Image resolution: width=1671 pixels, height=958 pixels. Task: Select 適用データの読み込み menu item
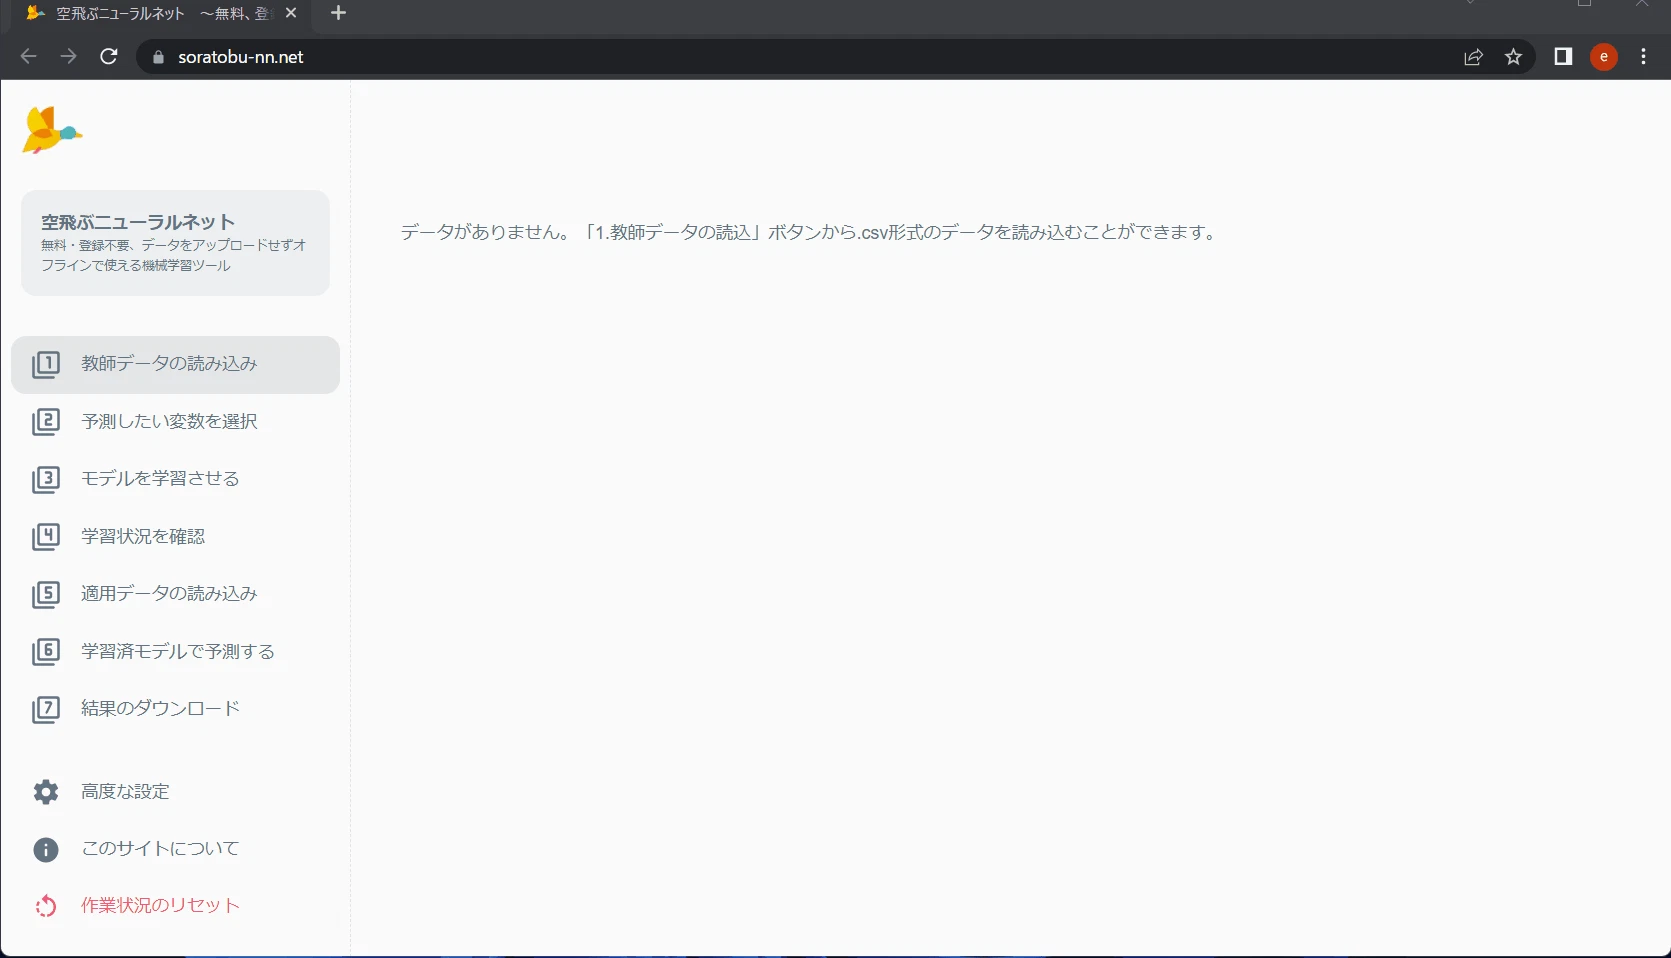tap(175, 594)
